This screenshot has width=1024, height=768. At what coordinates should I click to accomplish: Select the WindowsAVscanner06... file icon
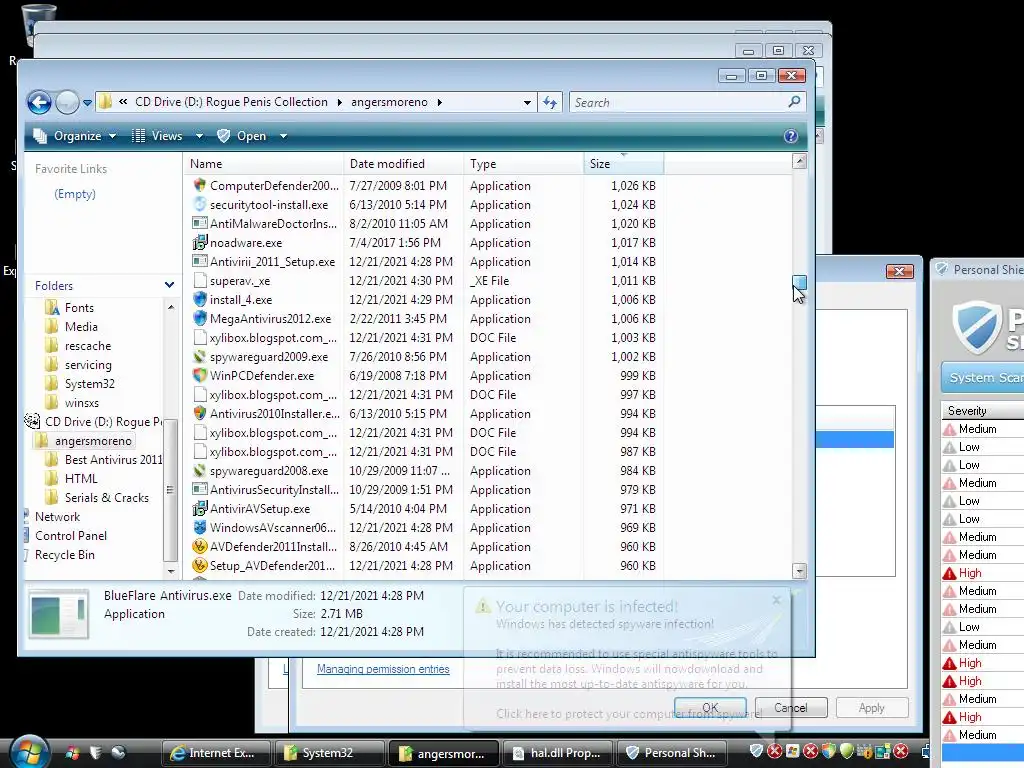[x=200, y=528]
